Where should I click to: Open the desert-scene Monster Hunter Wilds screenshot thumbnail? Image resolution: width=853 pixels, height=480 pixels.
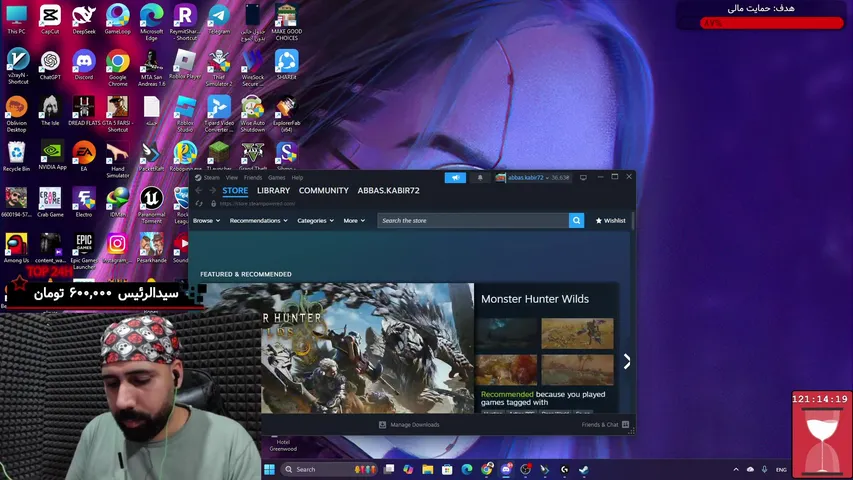[x=577, y=334]
